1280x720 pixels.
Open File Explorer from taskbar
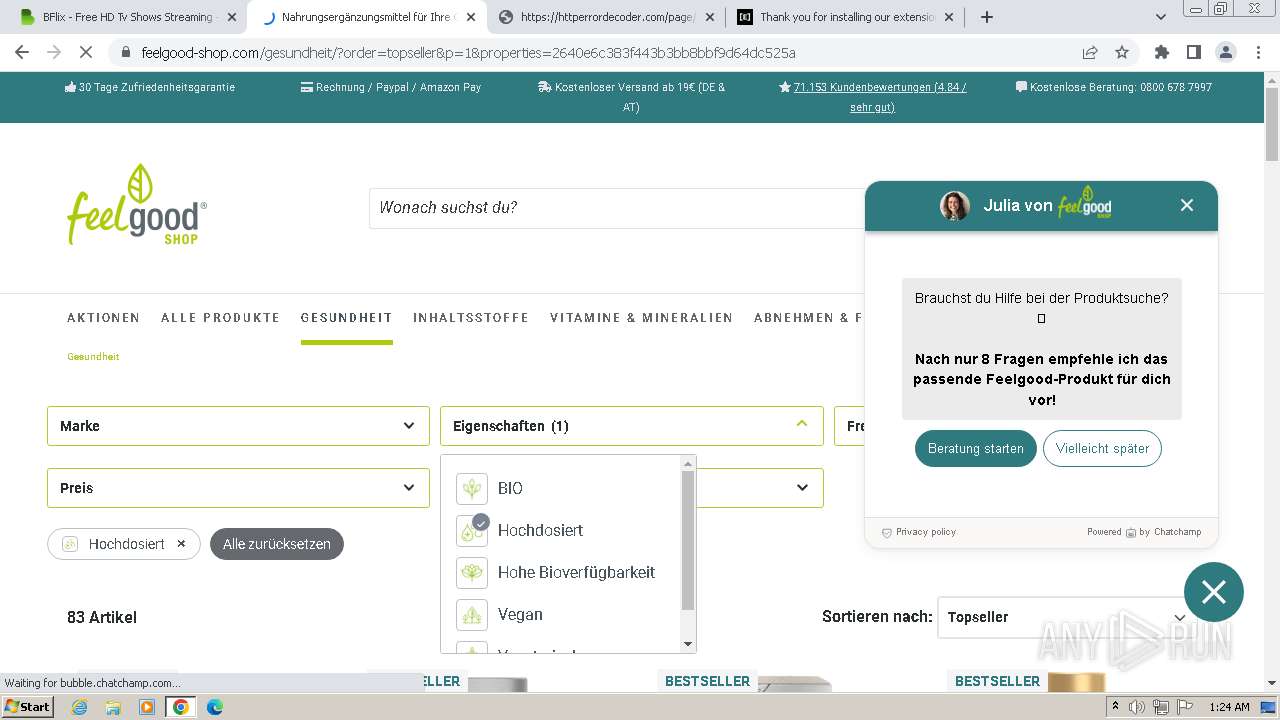[113, 707]
